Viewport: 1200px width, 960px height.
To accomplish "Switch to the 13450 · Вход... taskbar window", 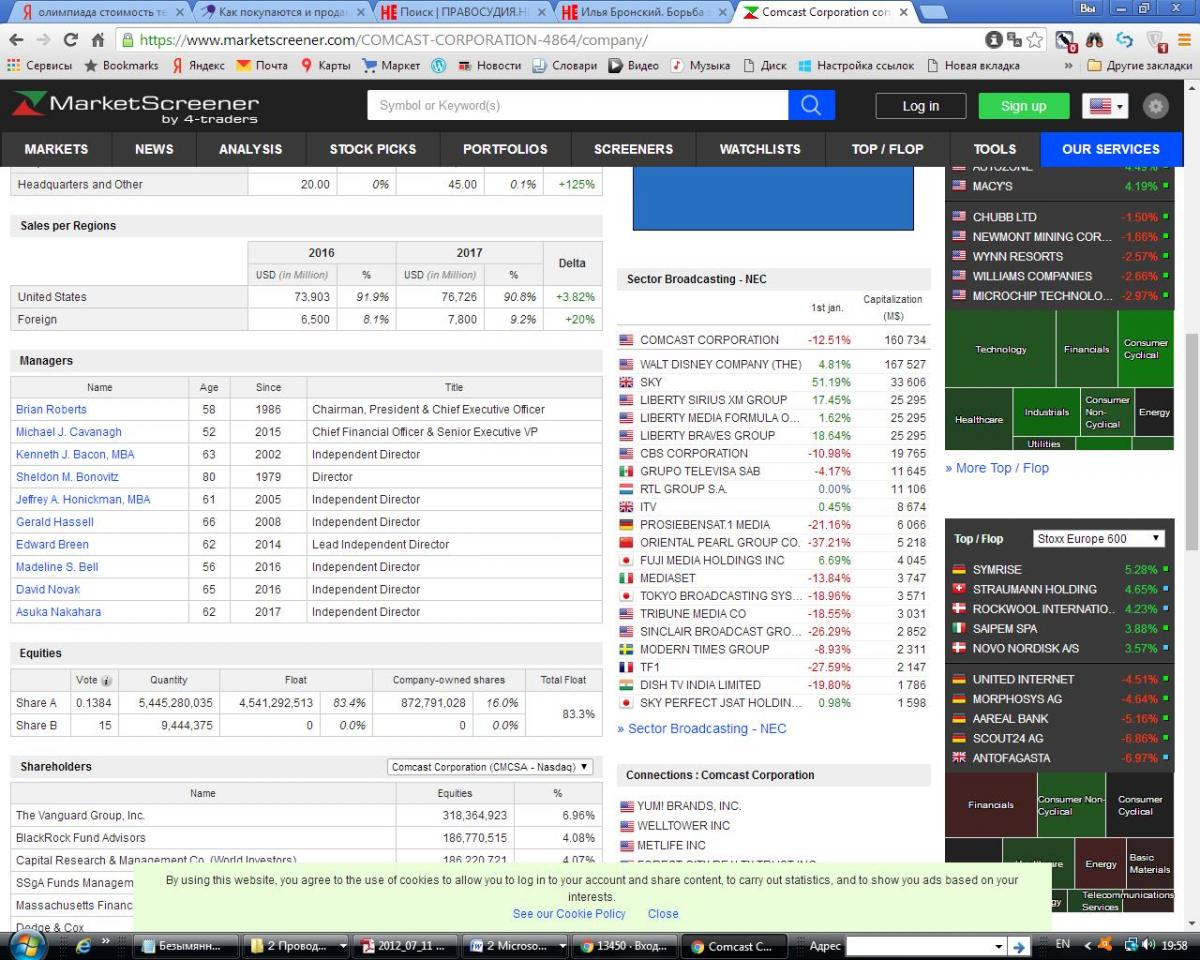I will [x=626, y=946].
